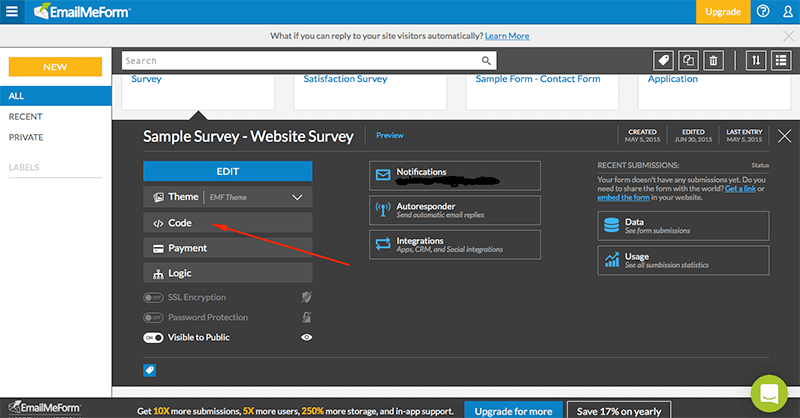Open the Data submissions box

[683, 226]
